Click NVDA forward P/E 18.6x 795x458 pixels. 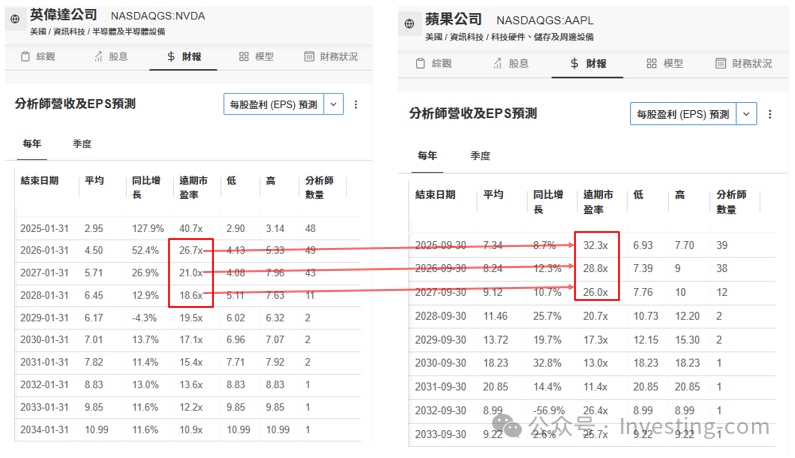191,295
